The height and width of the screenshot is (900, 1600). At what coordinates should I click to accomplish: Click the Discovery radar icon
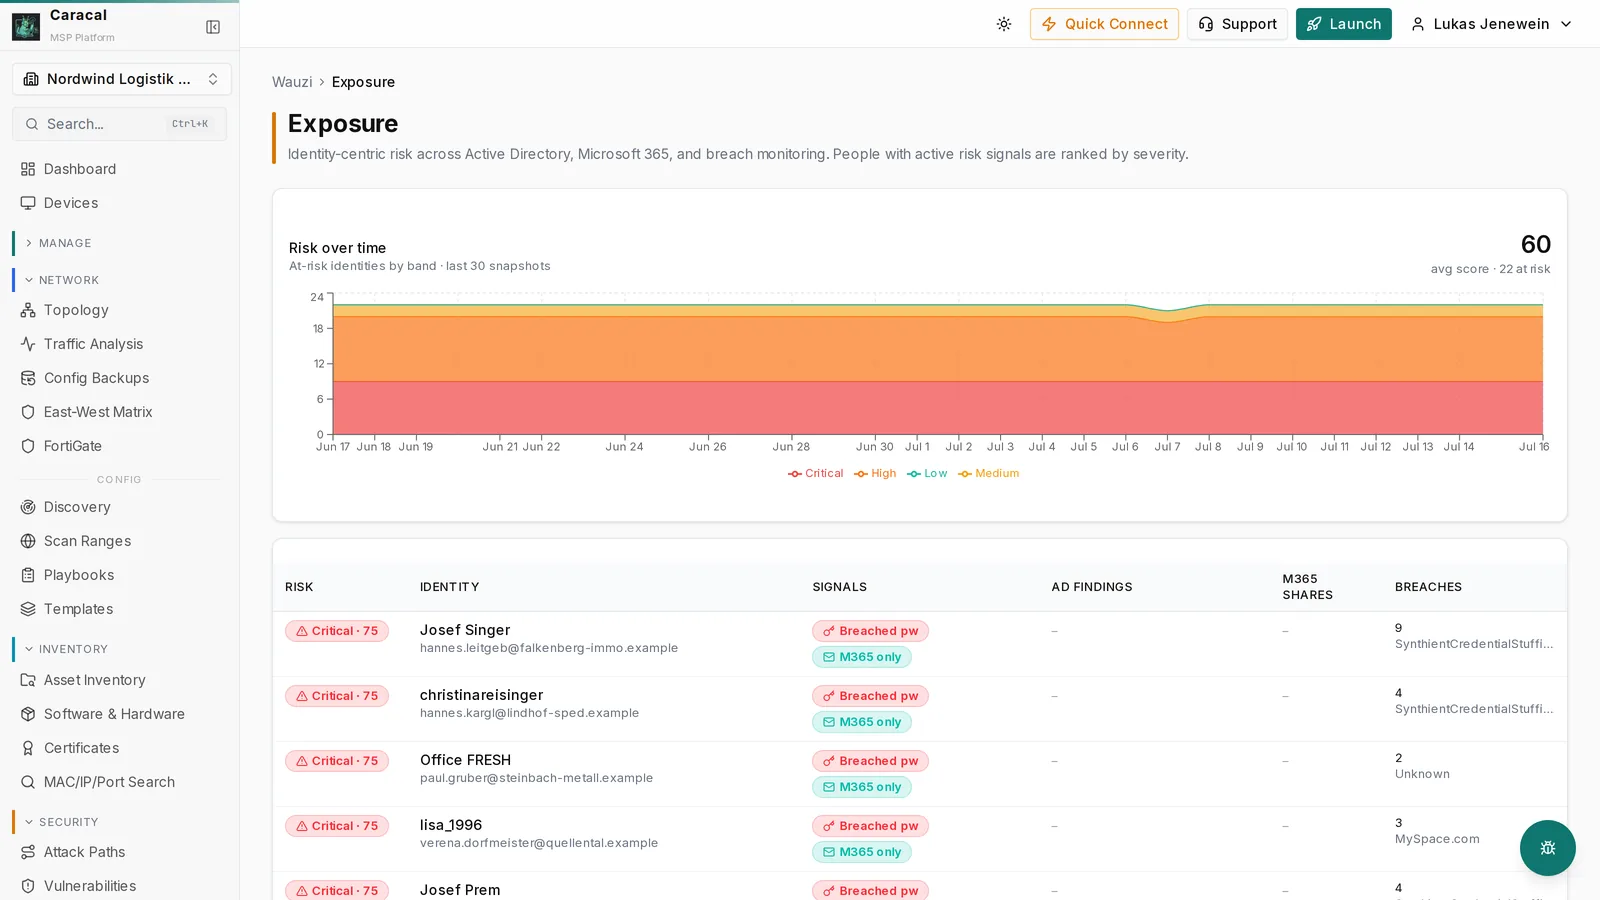coord(28,507)
